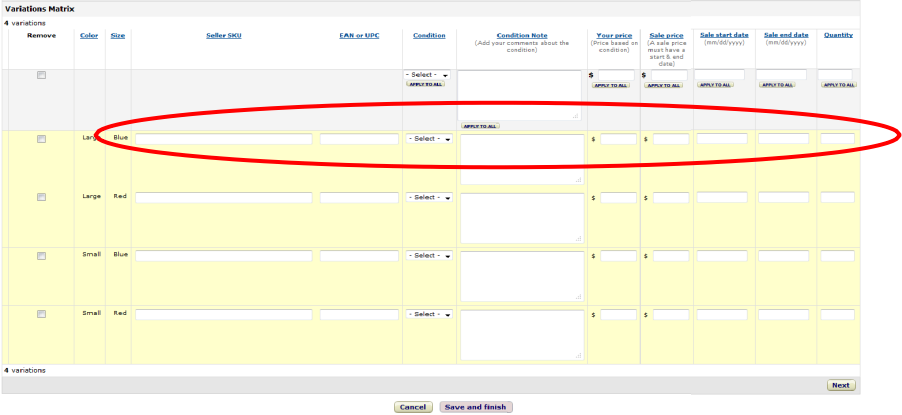Click the Quantity column header link
The image size is (902, 415).
[x=837, y=35]
